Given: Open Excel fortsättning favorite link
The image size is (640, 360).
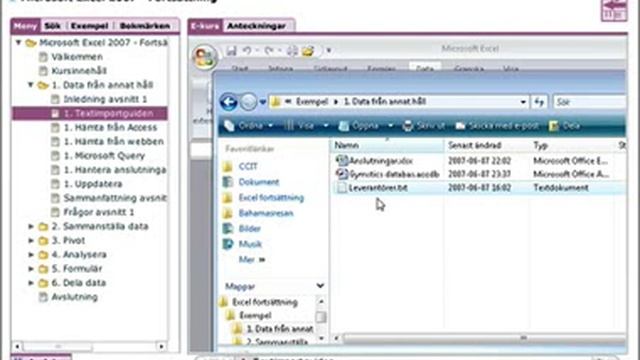Looking at the screenshot, I should [271, 198].
